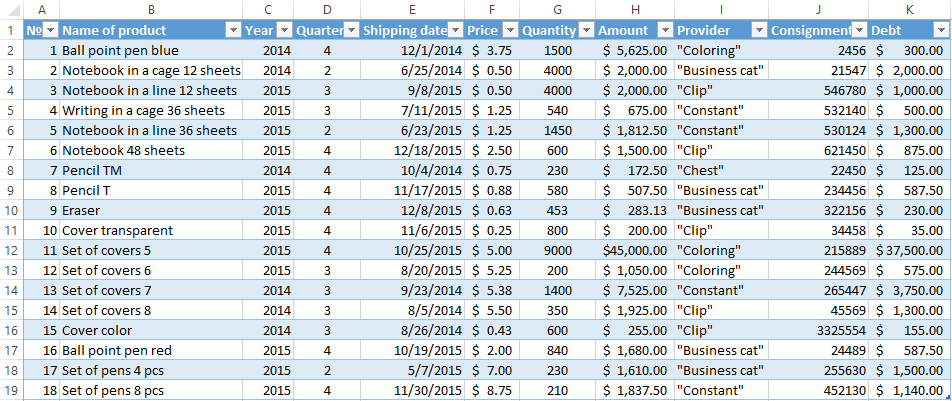Viewport: 952px width, 401px height.
Task: Open the Provider column filter dropdown
Action: point(759,31)
